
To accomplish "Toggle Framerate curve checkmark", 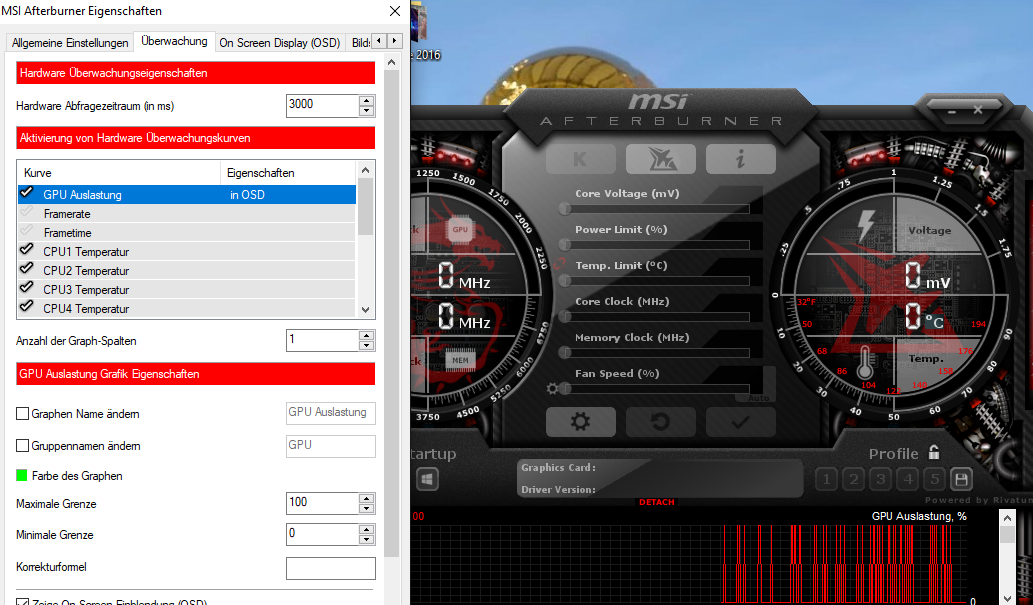I will click(x=26, y=212).
